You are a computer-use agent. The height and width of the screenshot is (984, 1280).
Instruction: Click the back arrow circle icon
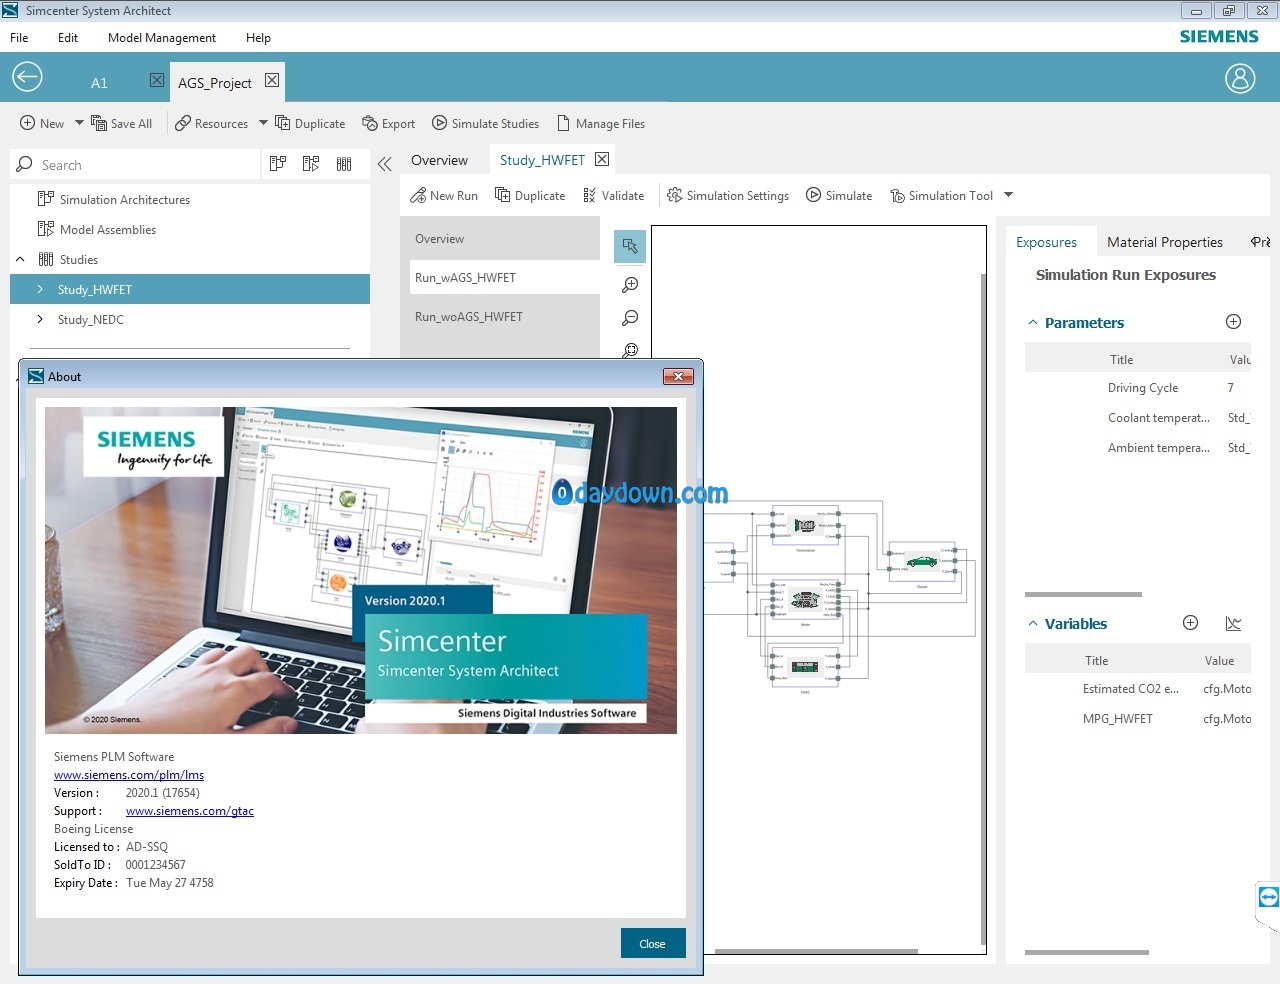click(27, 77)
